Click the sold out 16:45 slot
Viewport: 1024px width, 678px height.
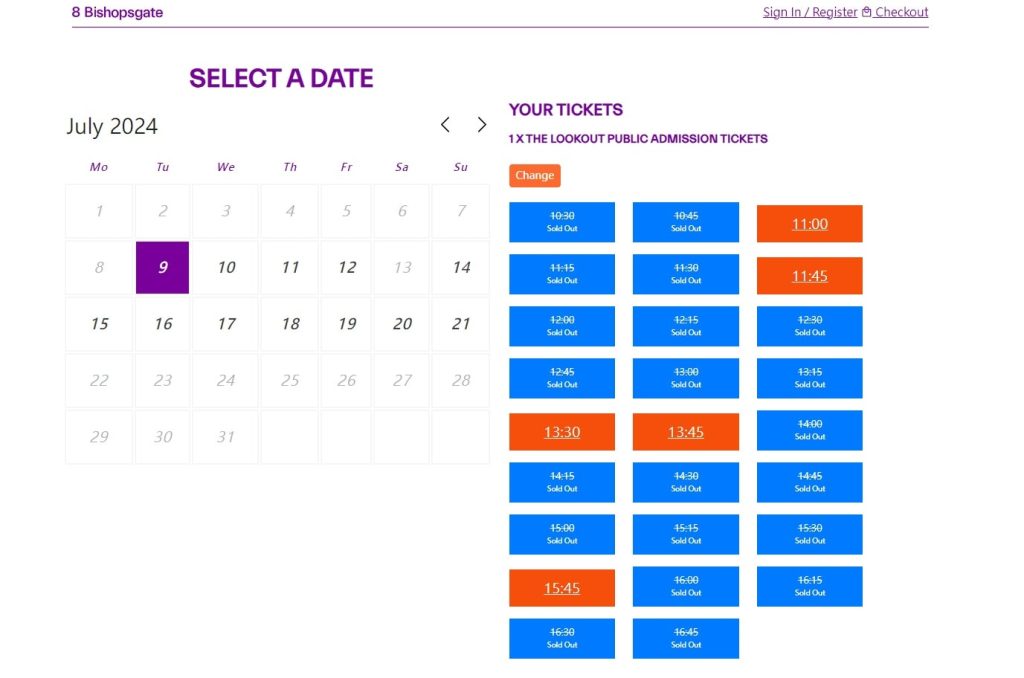686,638
